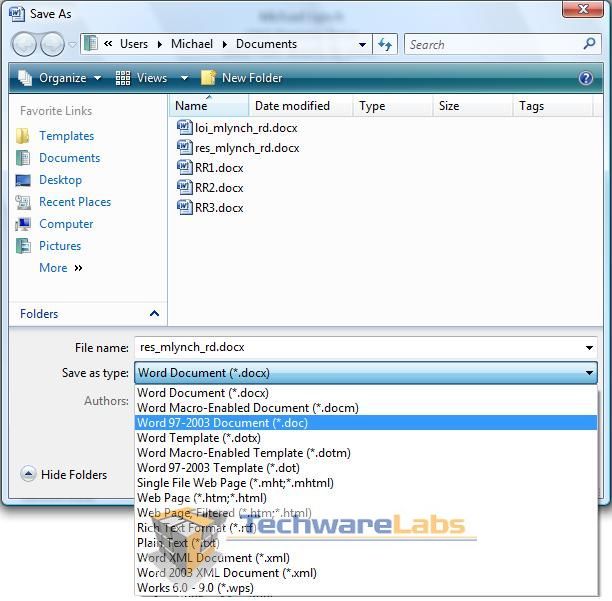612x601 pixels.
Task: Sort by the Size column header
Action: point(473,106)
